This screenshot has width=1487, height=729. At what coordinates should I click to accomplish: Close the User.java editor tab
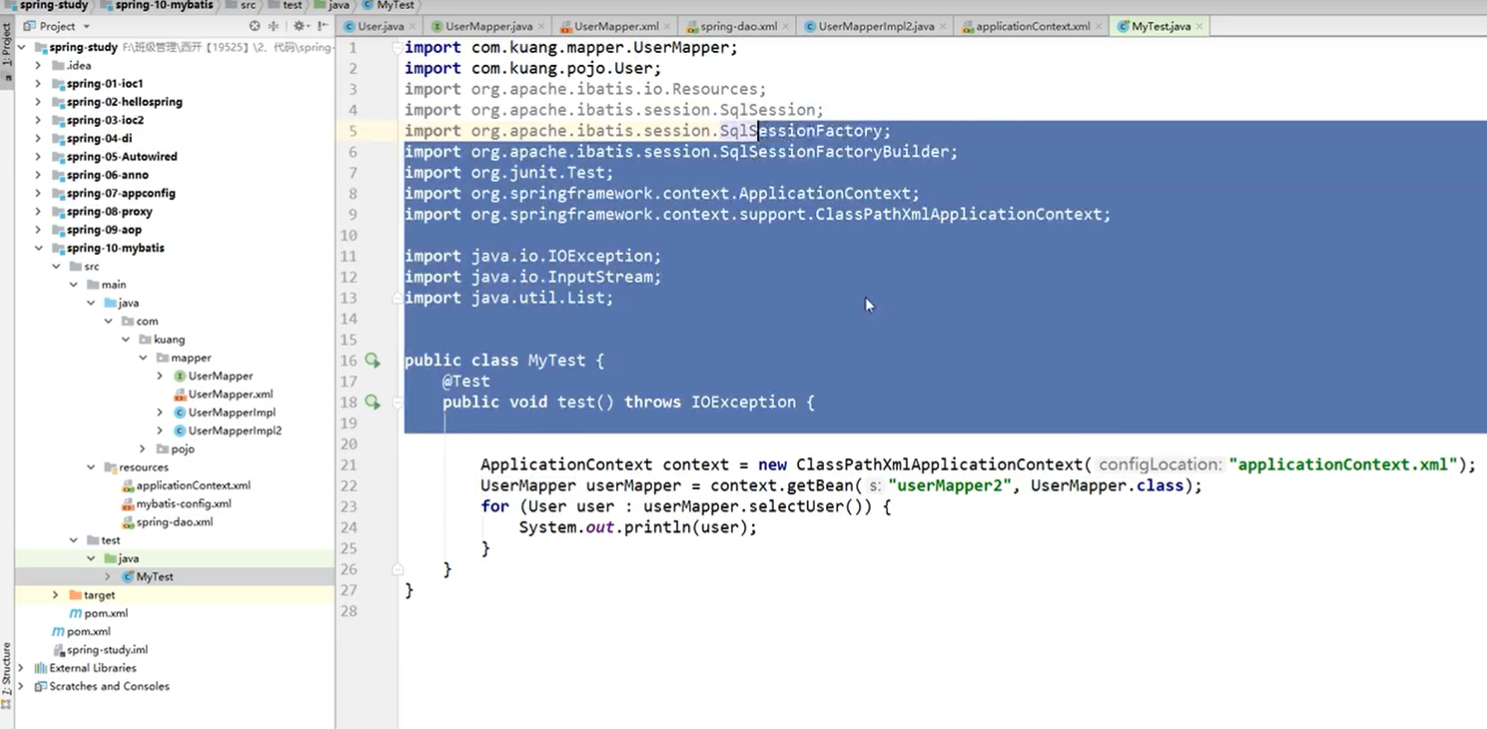(413, 27)
